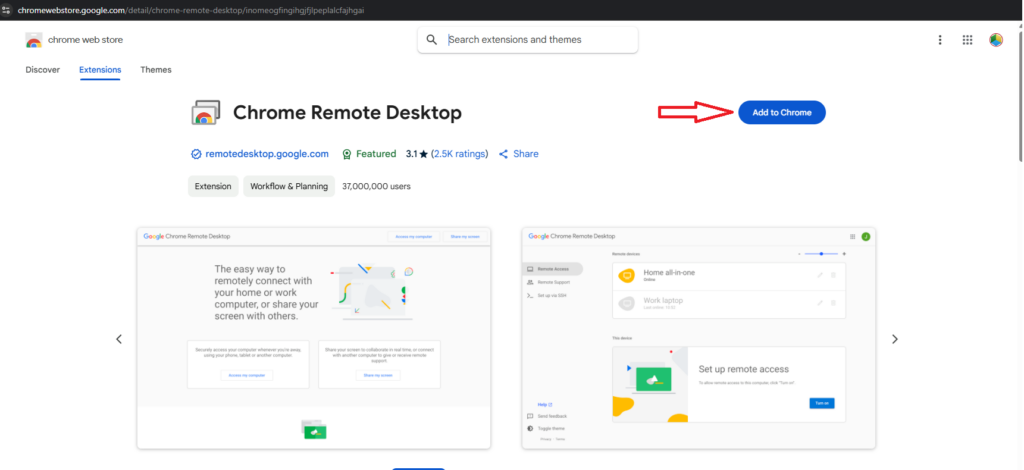Click the 3.1 star rating

coord(417,154)
